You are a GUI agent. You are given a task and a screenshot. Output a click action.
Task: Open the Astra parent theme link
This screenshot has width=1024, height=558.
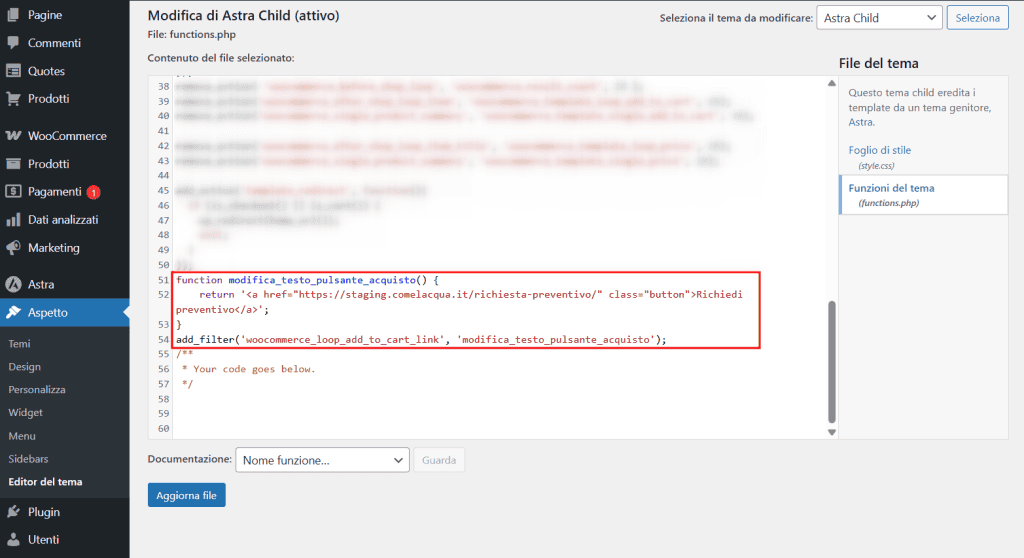(x=861, y=122)
